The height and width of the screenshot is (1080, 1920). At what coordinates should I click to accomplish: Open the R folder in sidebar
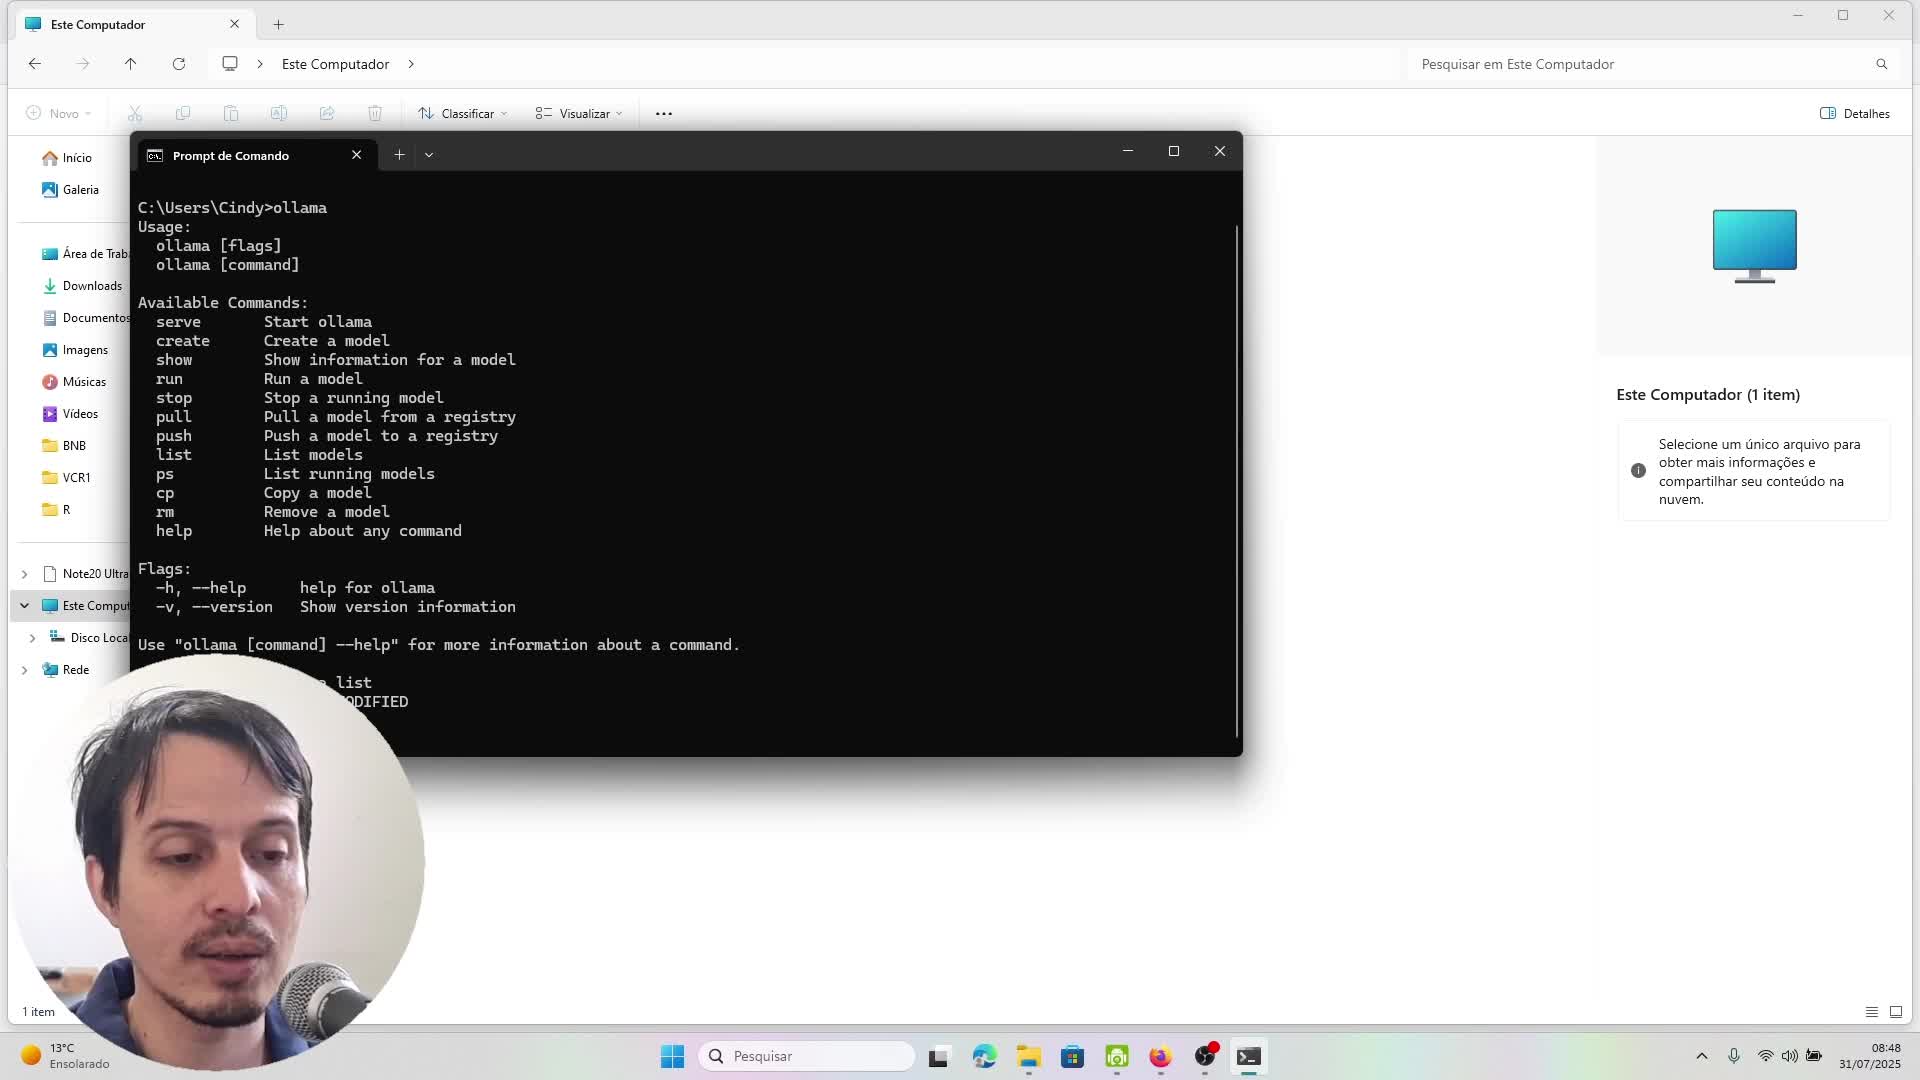[56, 510]
